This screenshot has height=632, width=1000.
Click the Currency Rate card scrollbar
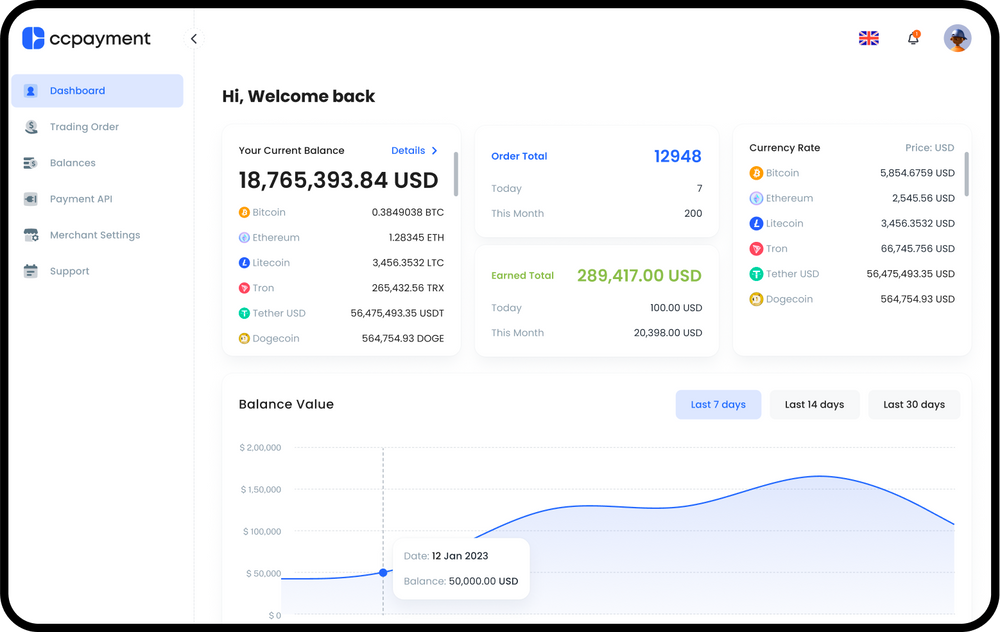pyautogui.click(x=967, y=174)
